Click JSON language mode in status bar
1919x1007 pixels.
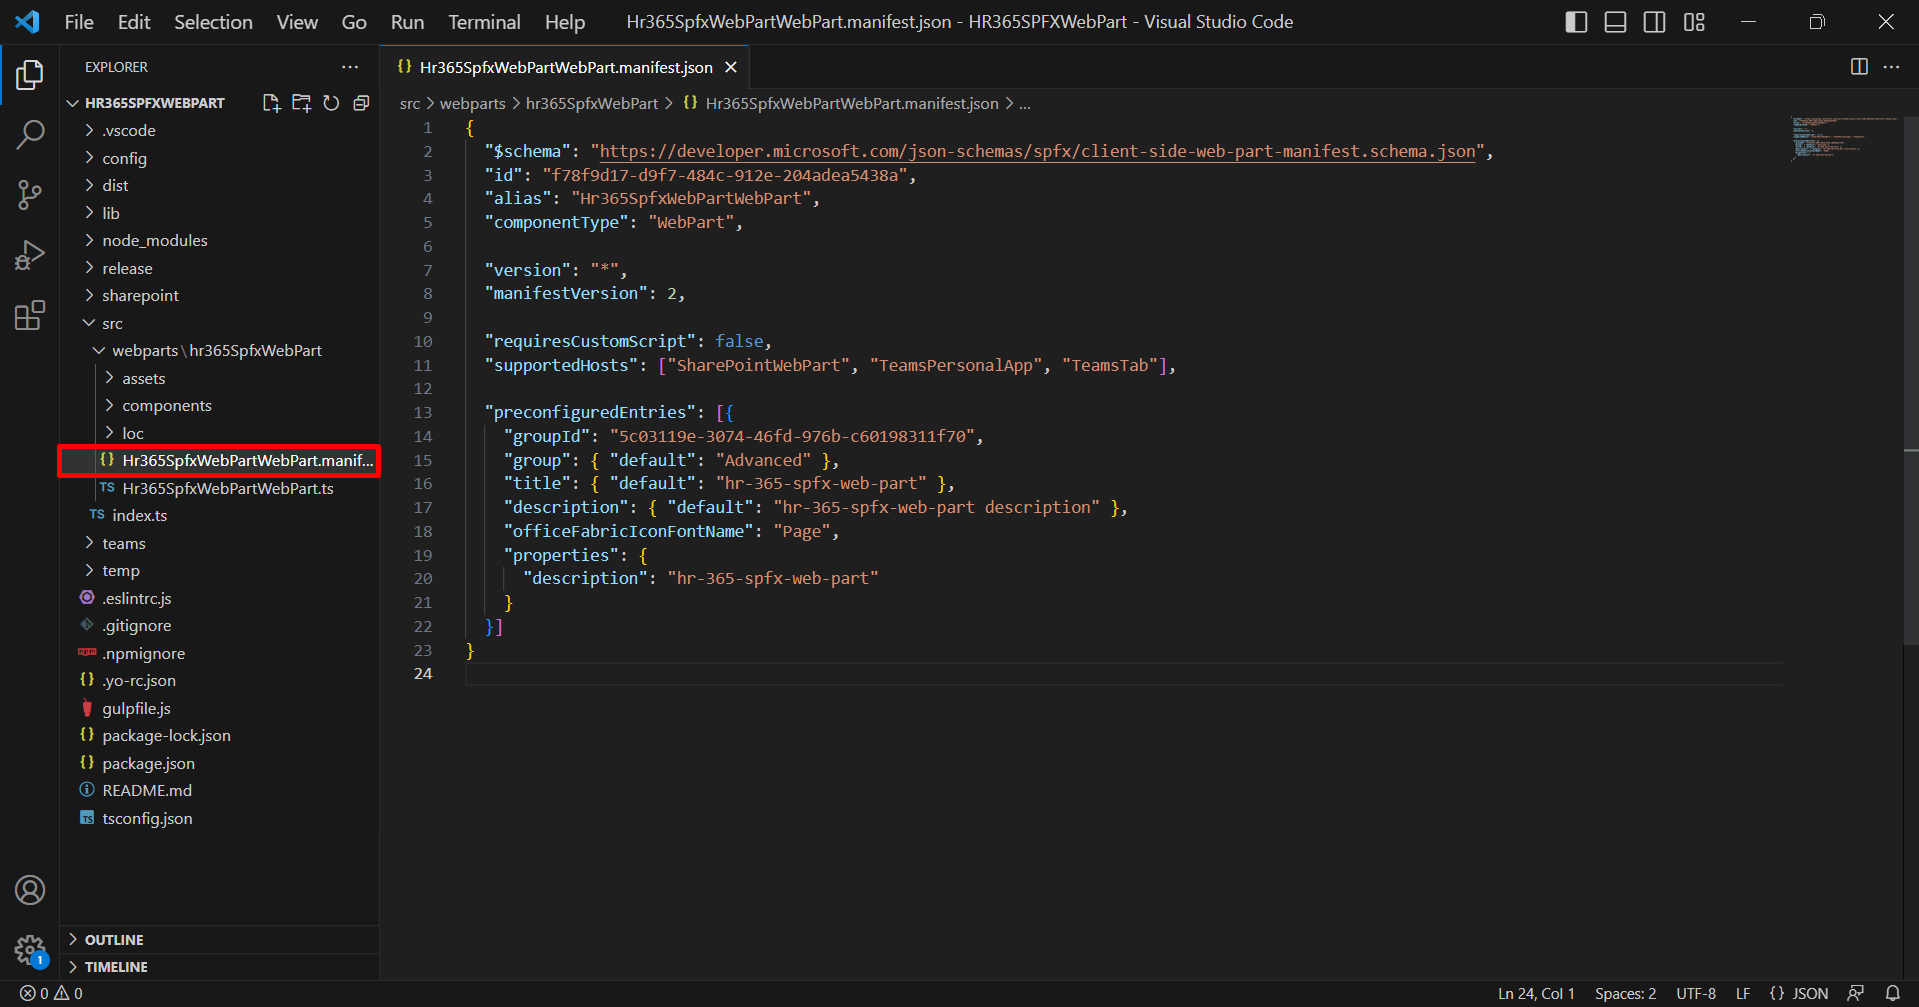(1799, 993)
